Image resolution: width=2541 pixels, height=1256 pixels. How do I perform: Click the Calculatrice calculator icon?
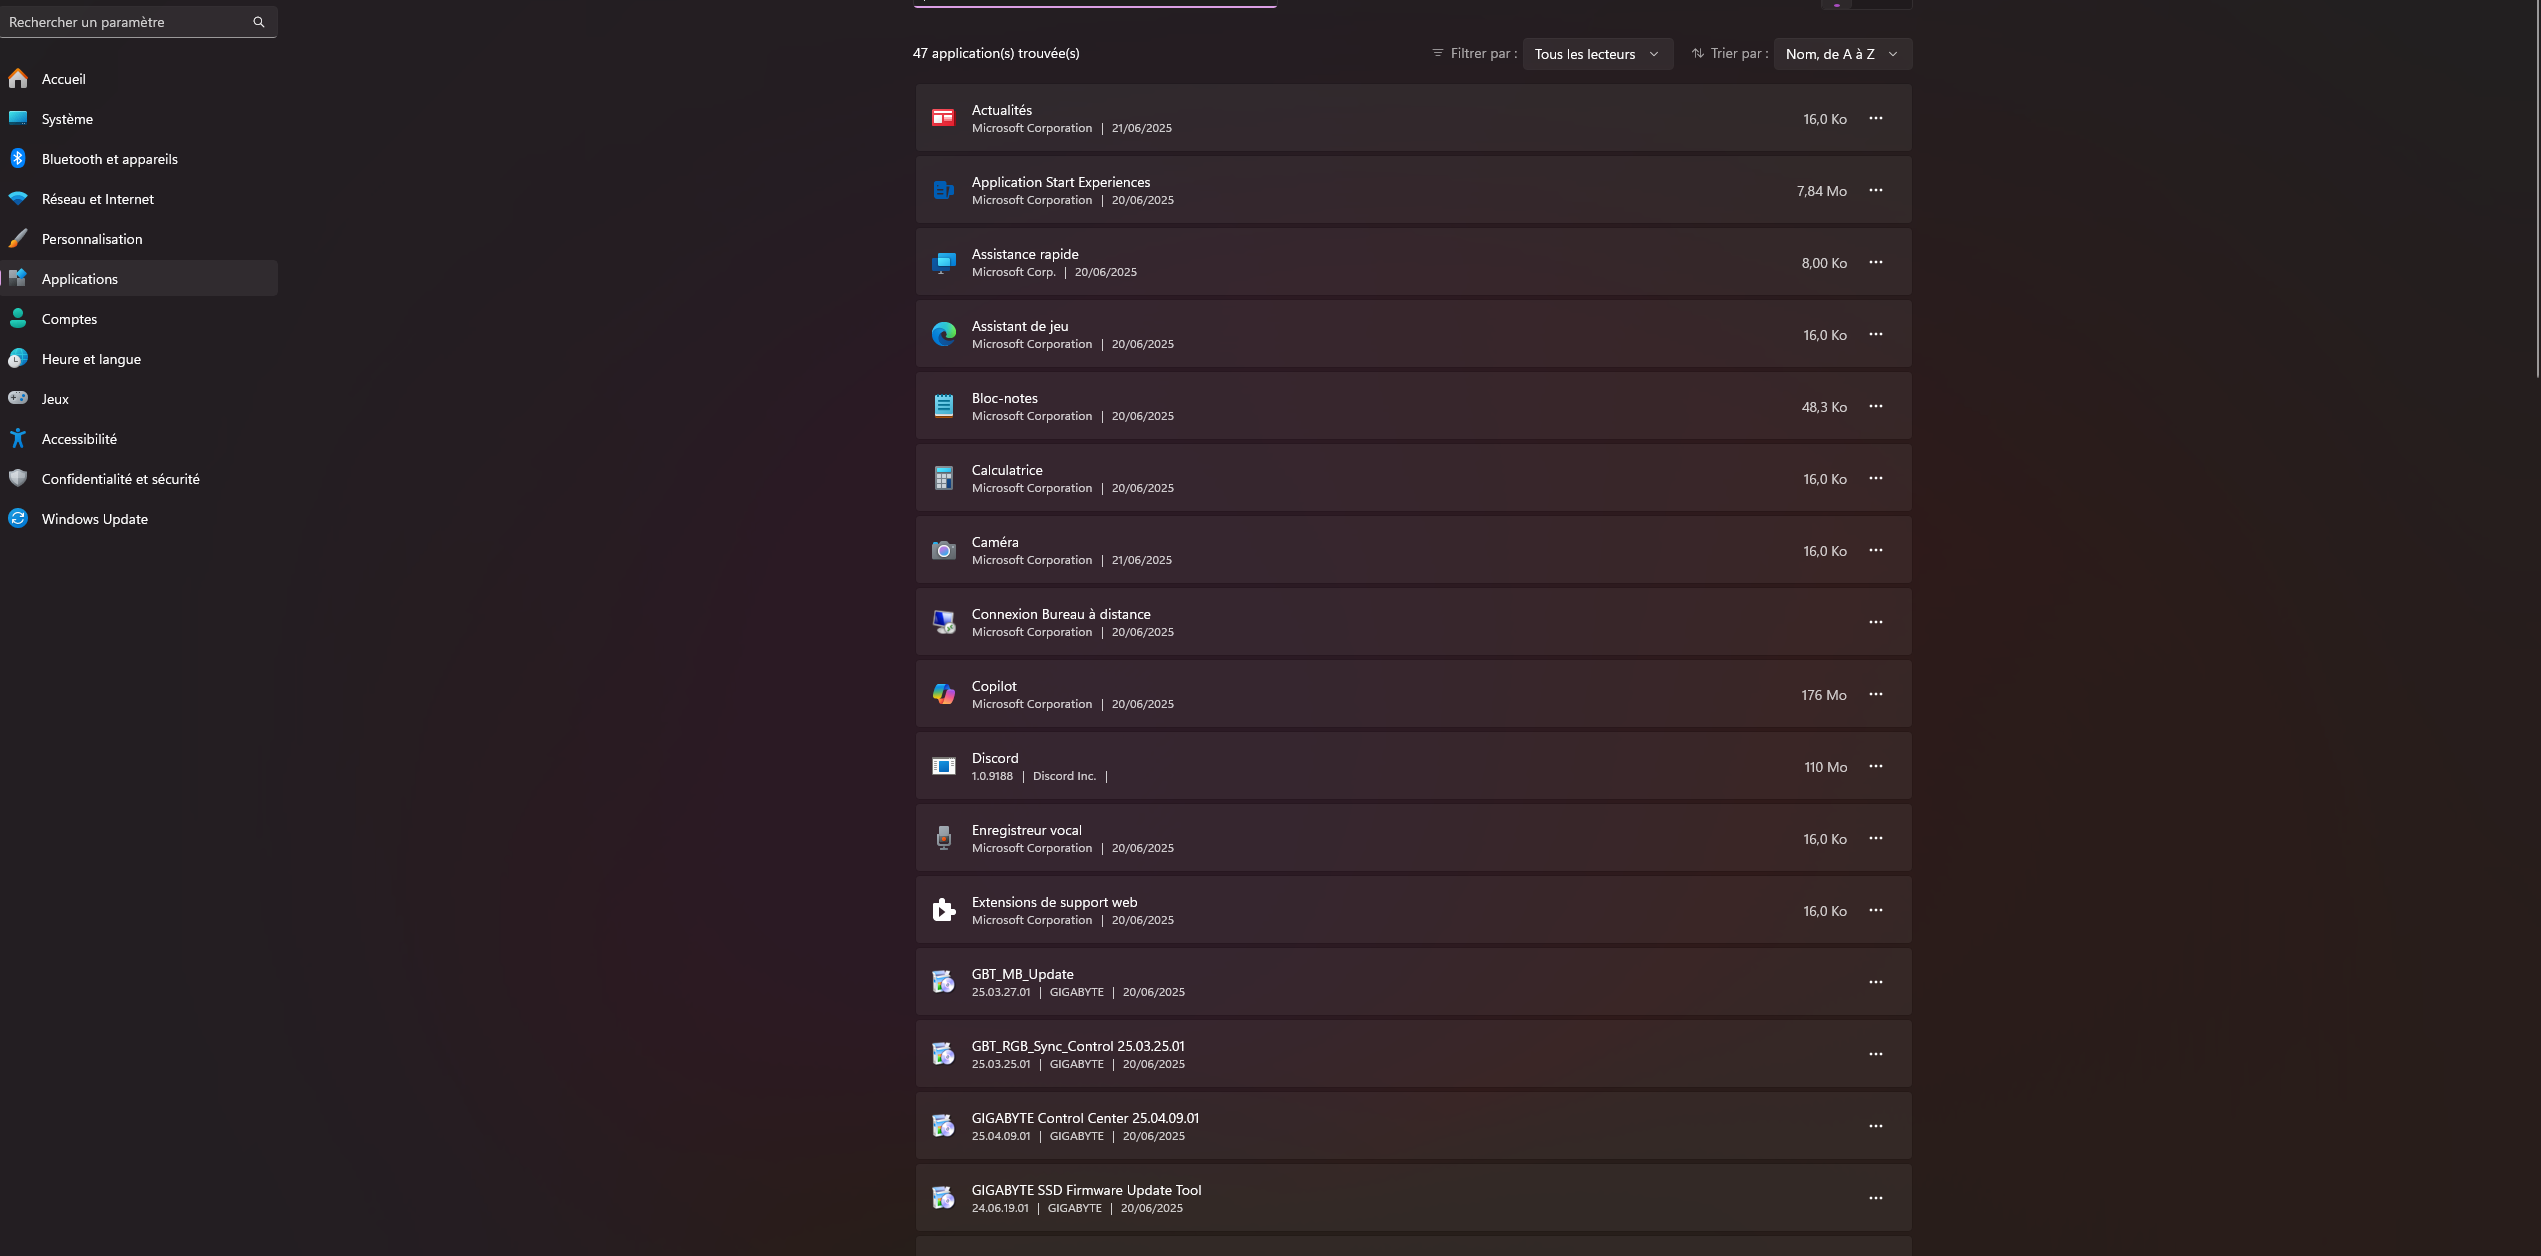click(943, 478)
